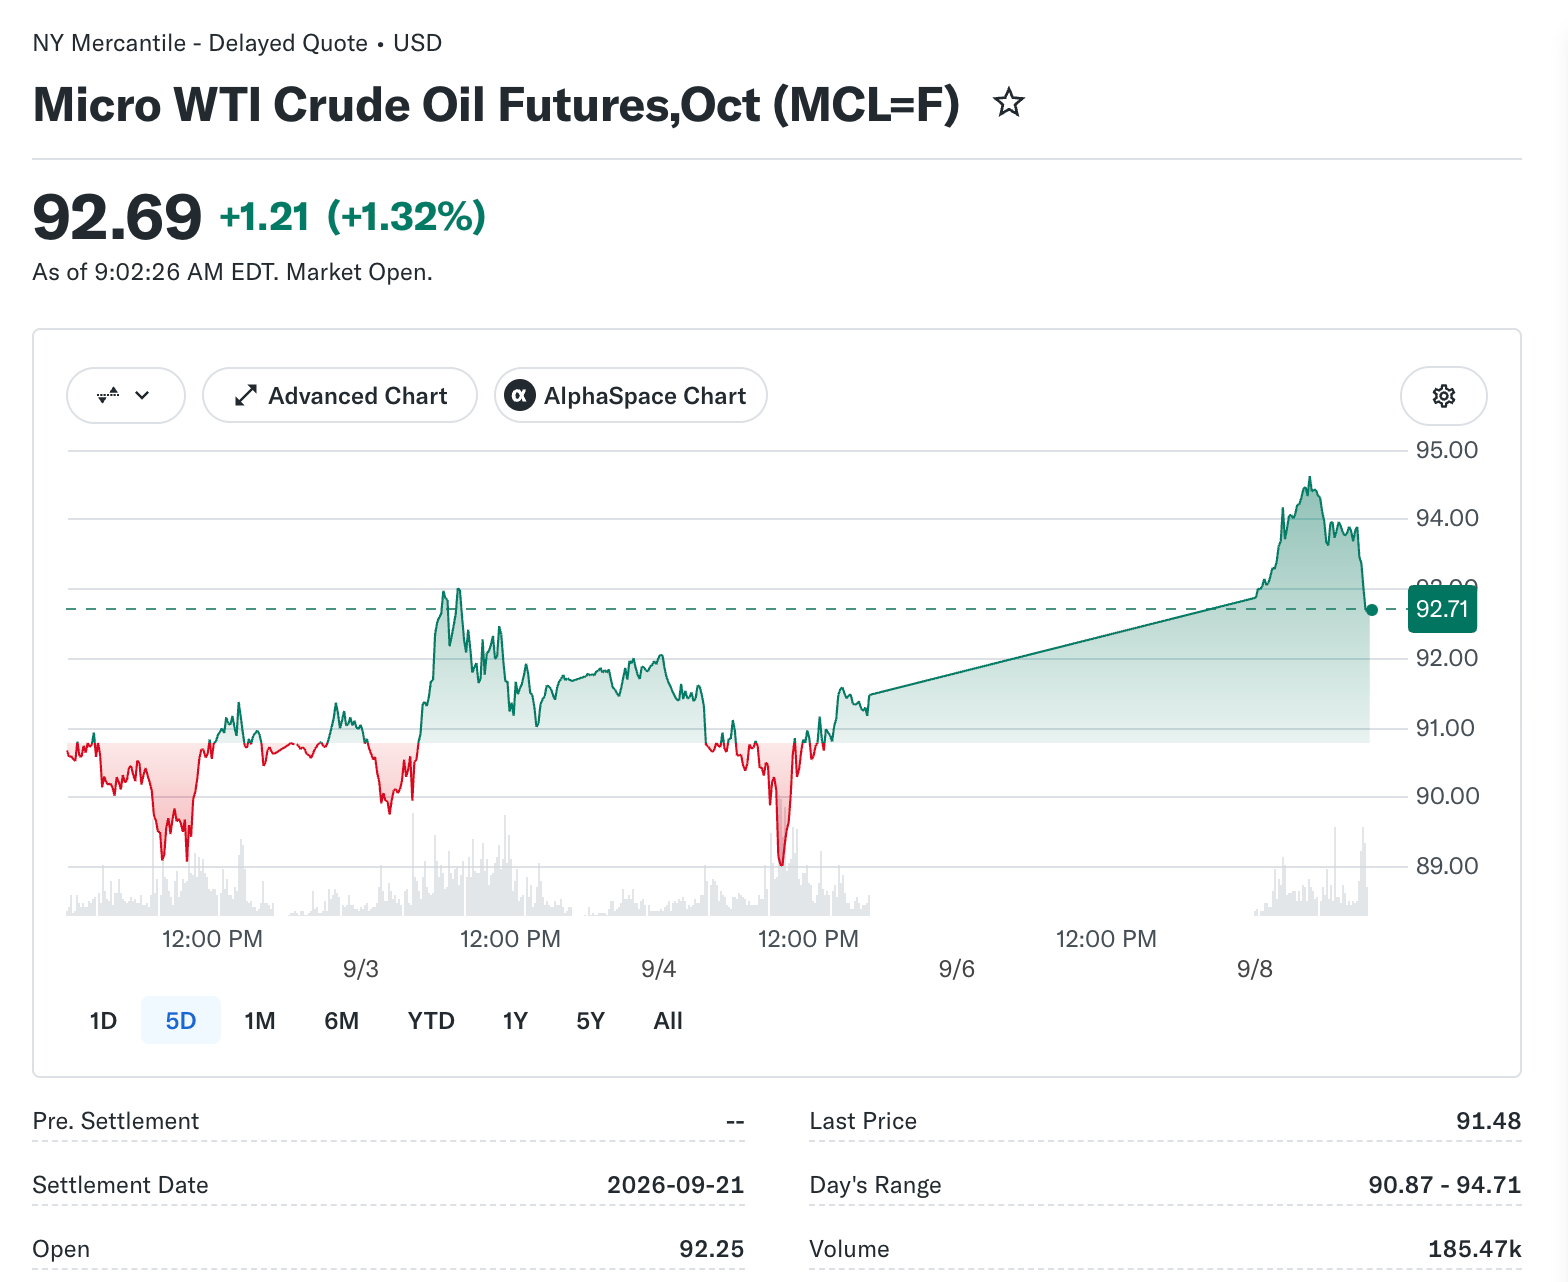The height and width of the screenshot is (1282, 1568).
Task: Select the 5D time range
Action: coord(181,1021)
